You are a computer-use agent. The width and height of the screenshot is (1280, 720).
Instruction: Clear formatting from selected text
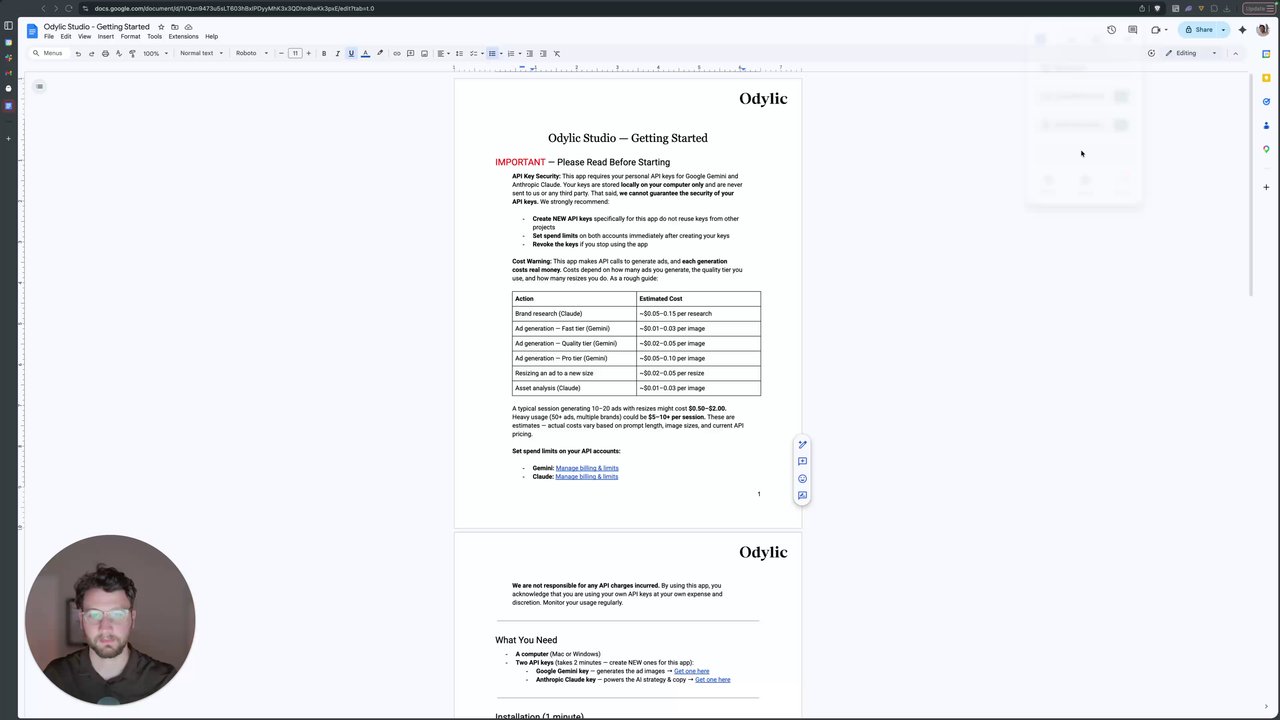click(557, 53)
